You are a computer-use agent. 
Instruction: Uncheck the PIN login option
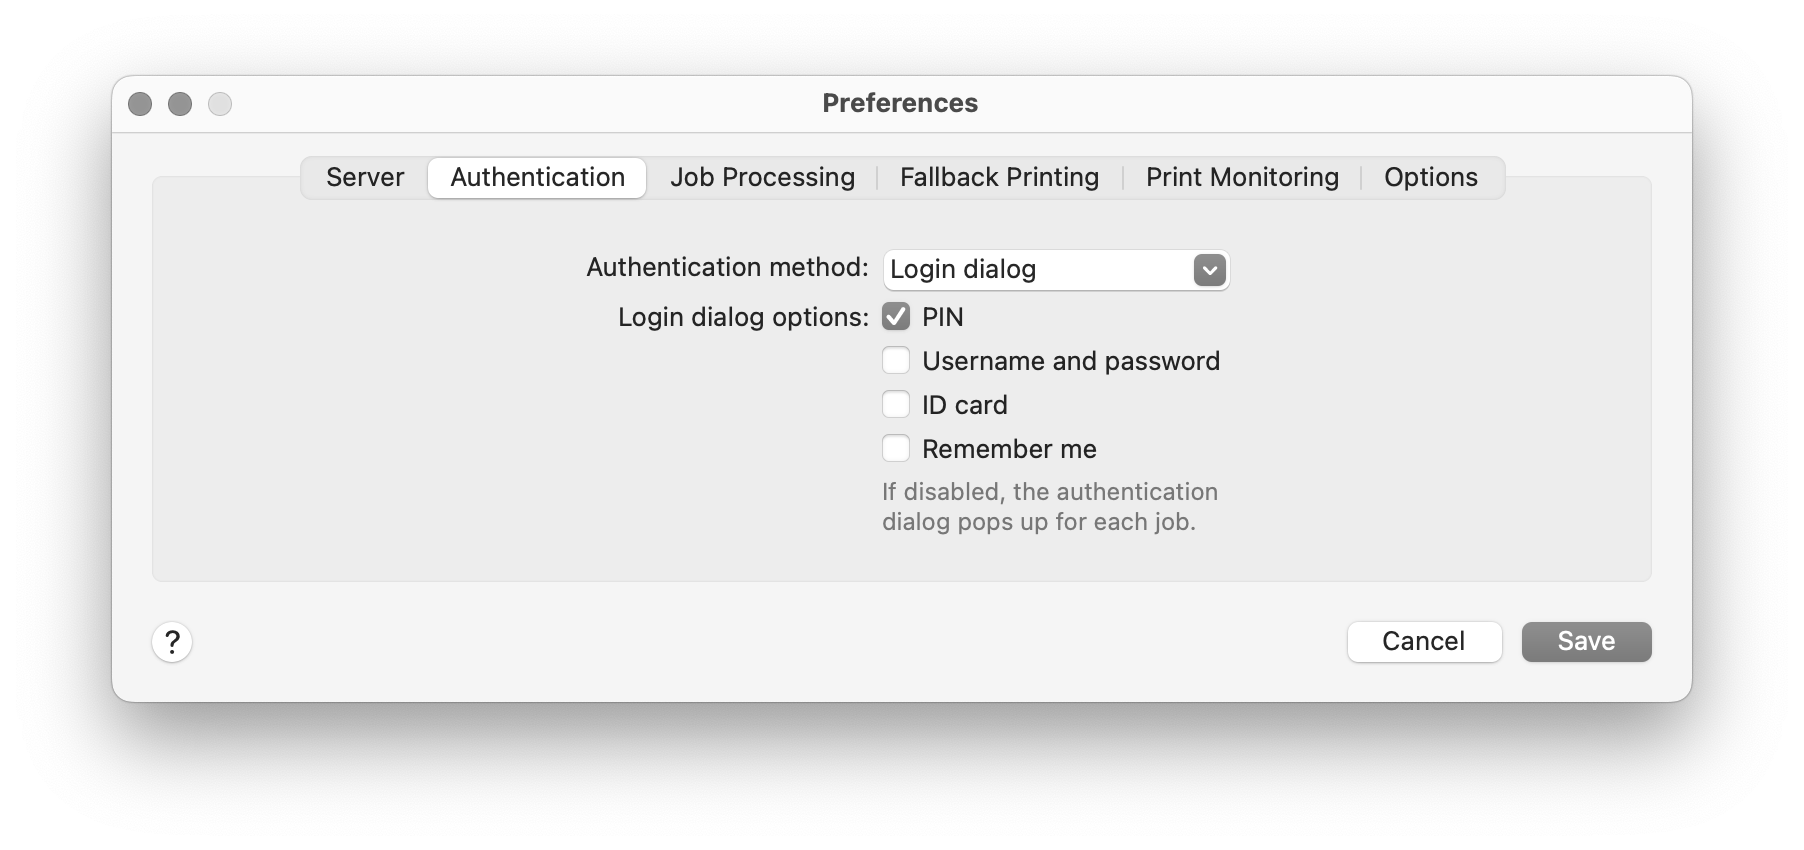[x=896, y=316]
